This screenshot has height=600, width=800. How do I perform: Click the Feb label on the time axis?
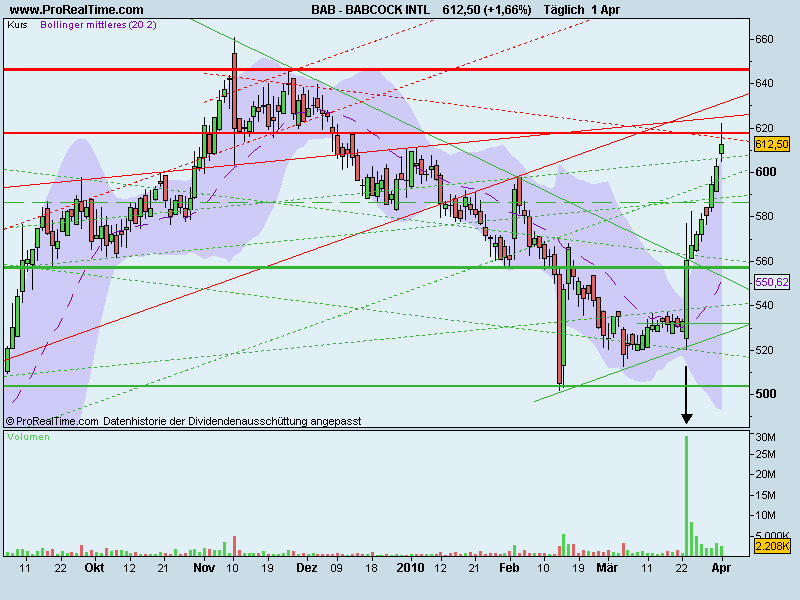click(x=508, y=567)
